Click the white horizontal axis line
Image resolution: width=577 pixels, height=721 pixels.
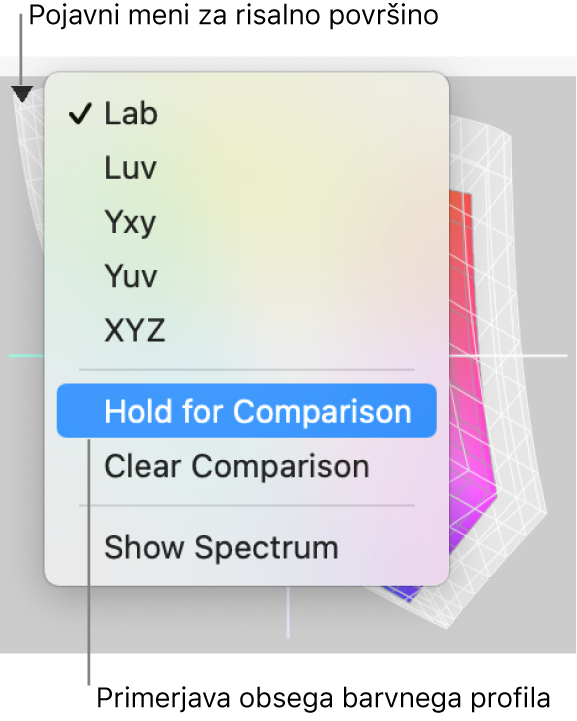click(x=508, y=355)
